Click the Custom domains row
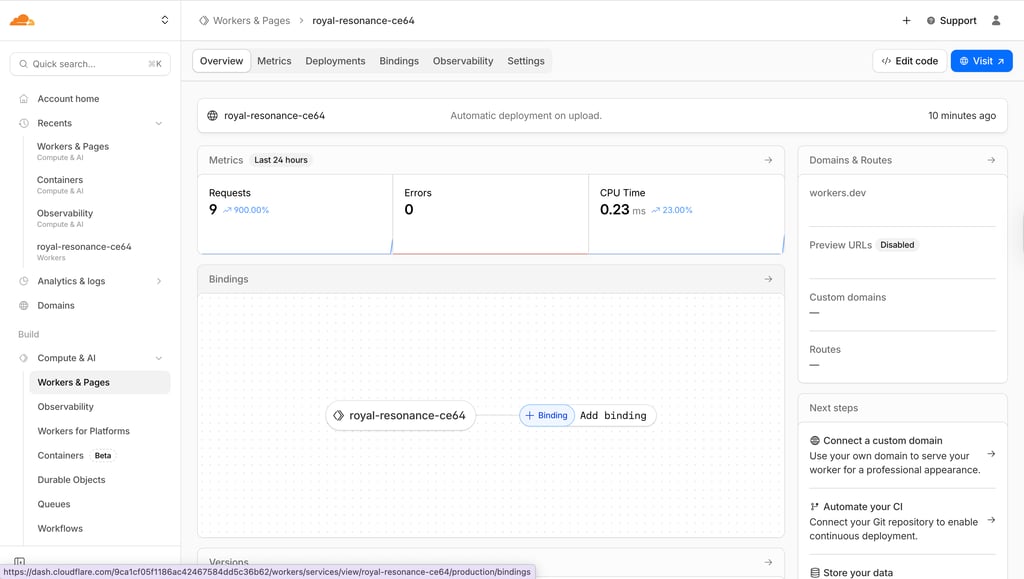The width and height of the screenshot is (1024, 579). pos(902,305)
